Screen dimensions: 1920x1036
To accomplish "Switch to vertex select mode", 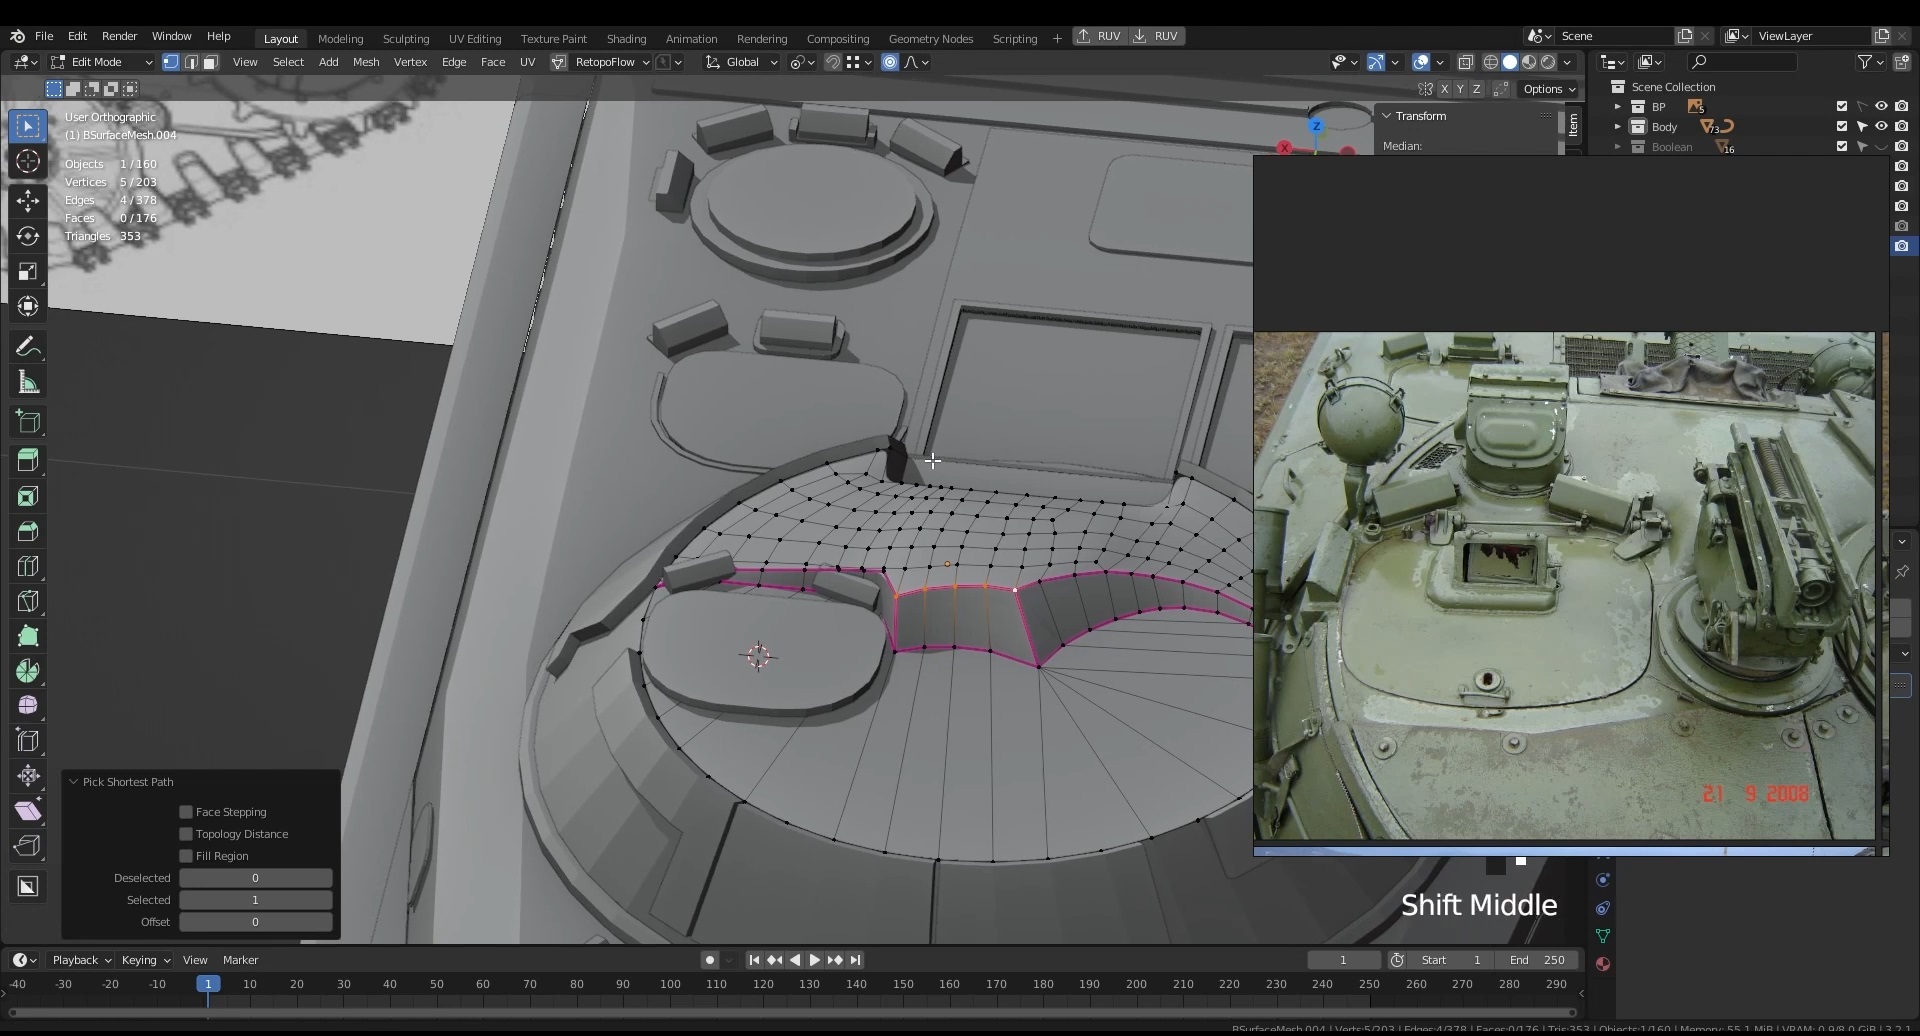I will pyautogui.click(x=171, y=62).
